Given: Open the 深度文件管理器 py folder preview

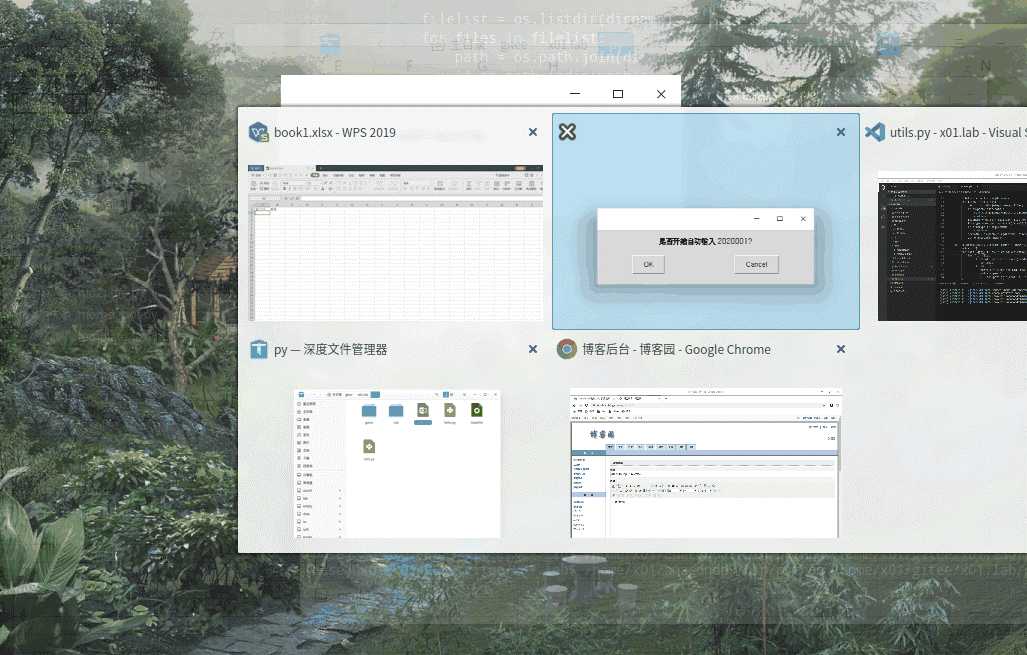Looking at the screenshot, I should (397, 464).
